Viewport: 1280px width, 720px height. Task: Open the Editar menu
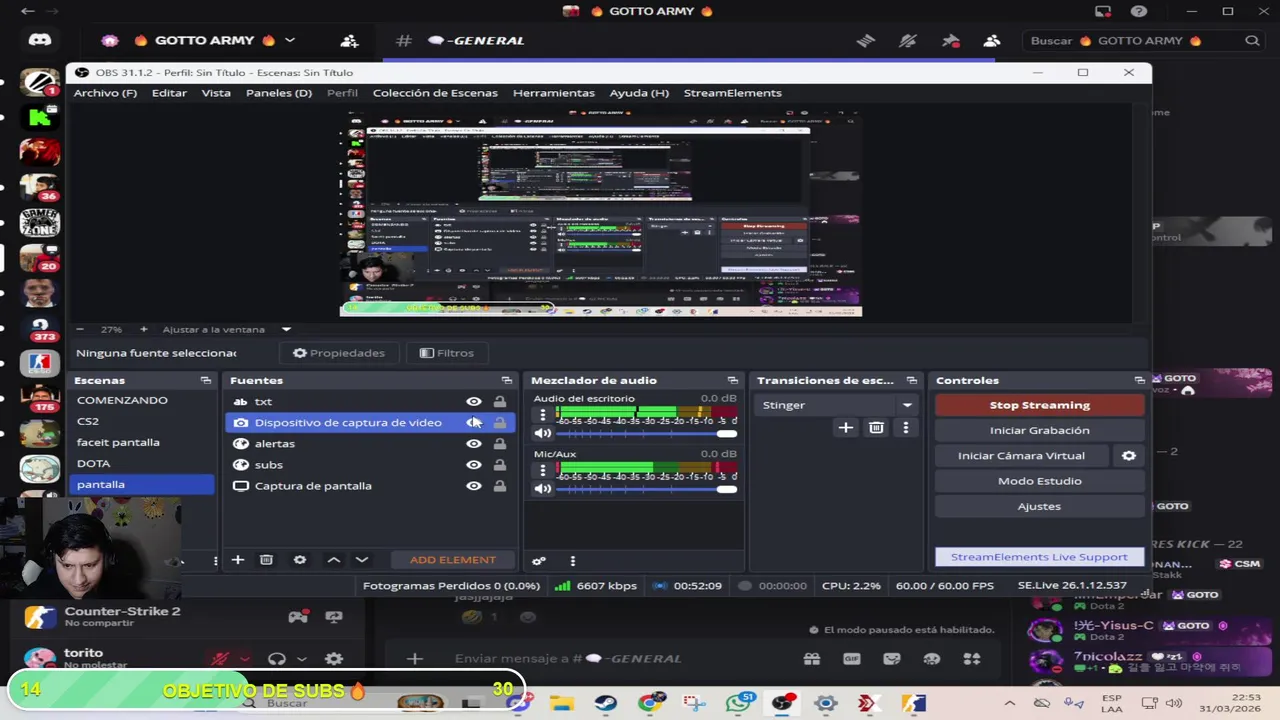169,93
